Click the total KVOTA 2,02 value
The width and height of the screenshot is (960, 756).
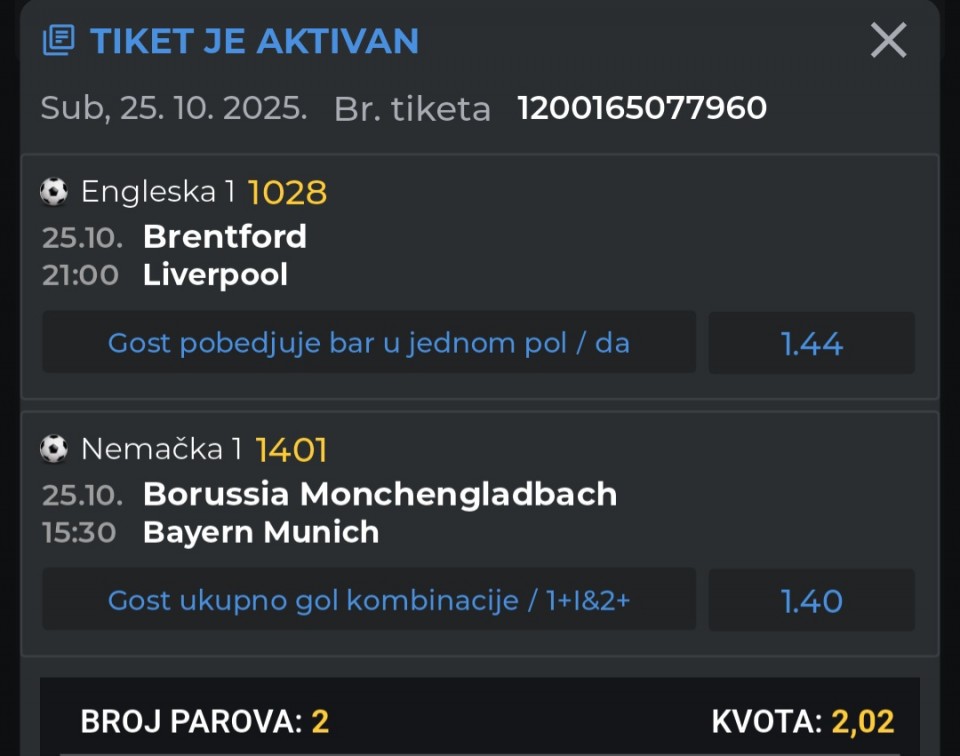pos(862,721)
